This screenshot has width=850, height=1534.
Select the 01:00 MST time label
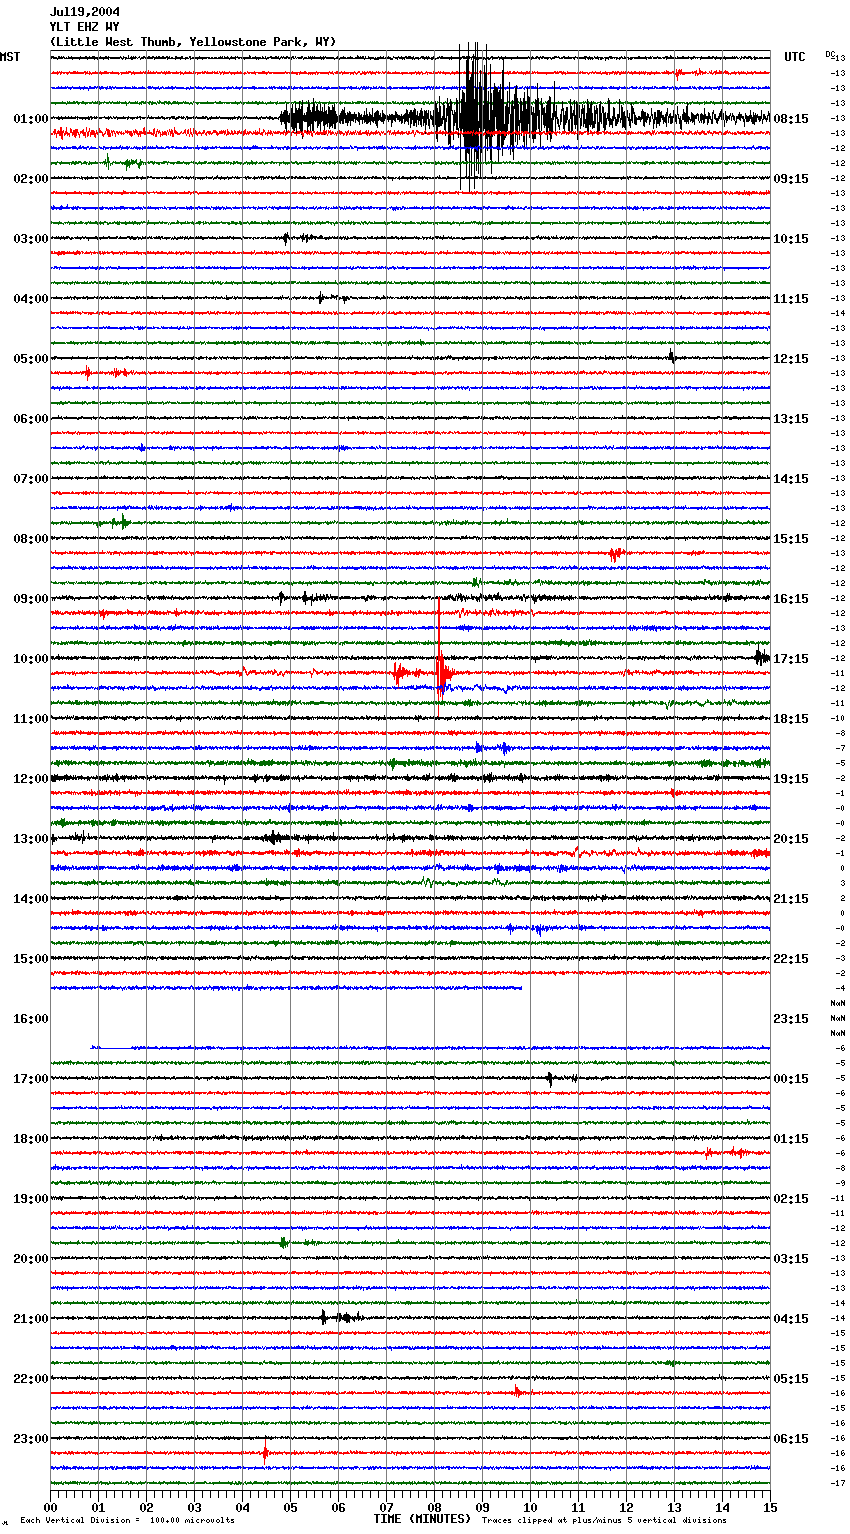(x=31, y=119)
